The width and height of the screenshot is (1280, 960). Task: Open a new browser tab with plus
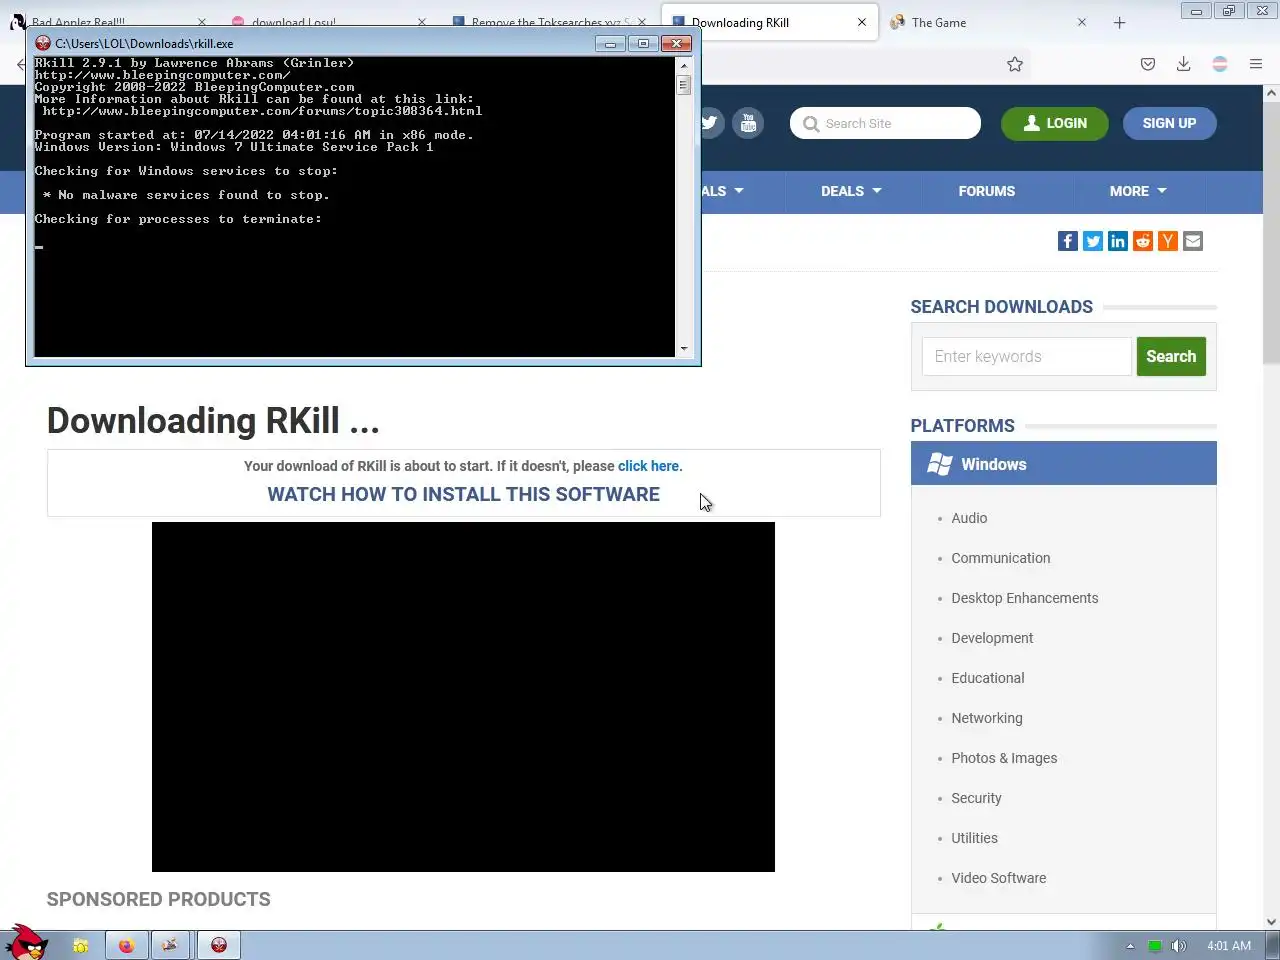pyautogui.click(x=1119, y=22)
